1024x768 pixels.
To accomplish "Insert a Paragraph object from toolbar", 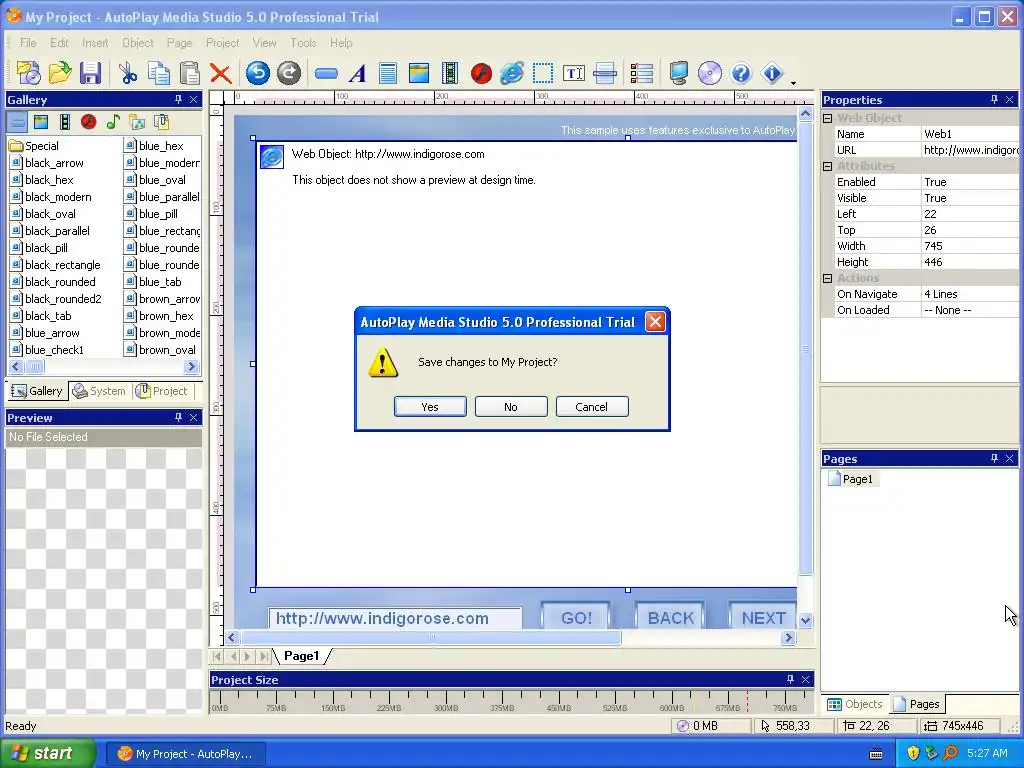I will coord(388,73).
